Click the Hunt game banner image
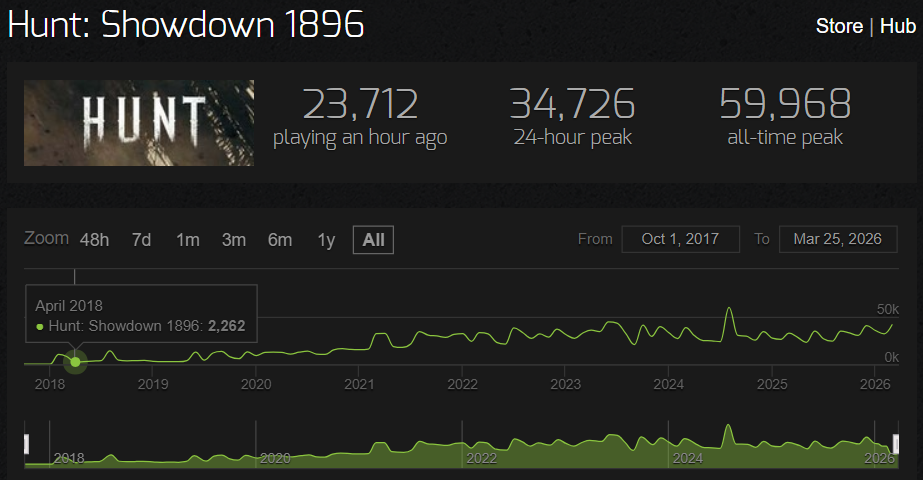 click(139, 123)
